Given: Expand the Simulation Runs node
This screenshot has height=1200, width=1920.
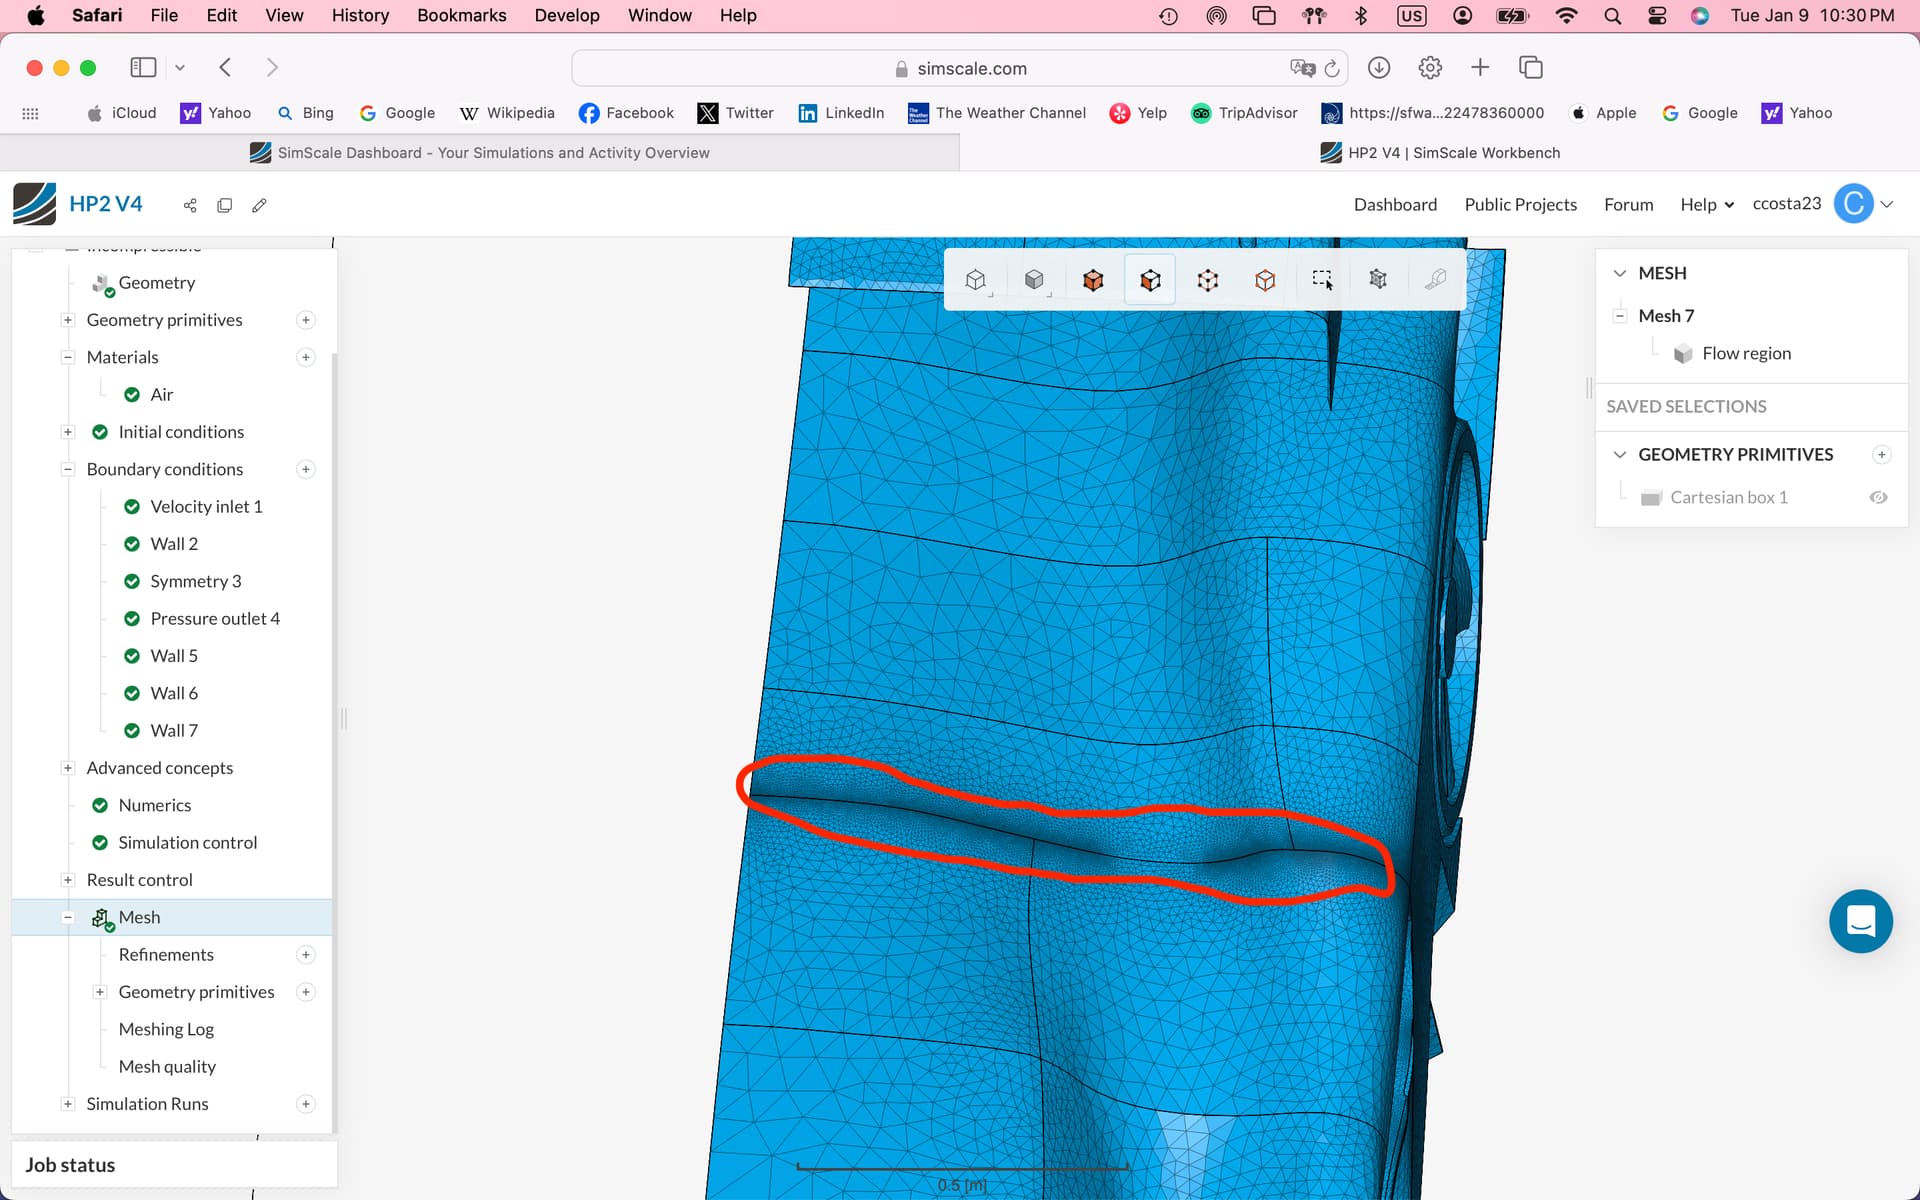Looking at the screenshot, I should coord(68,1104).
